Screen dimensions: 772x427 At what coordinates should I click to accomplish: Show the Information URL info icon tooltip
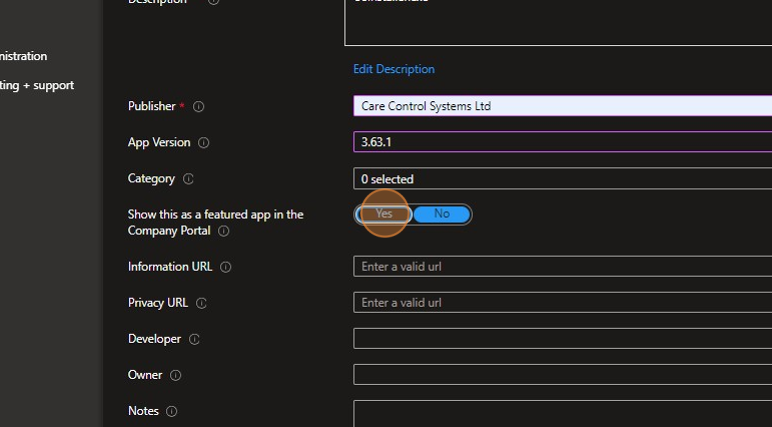(226, 267)
